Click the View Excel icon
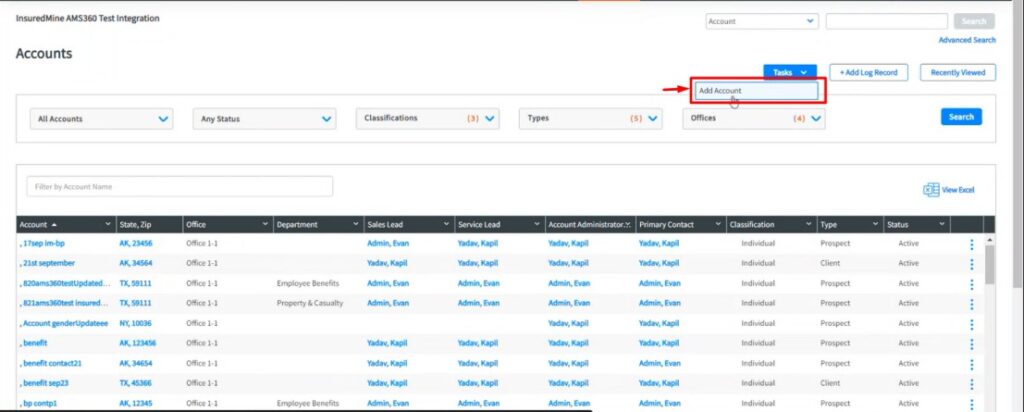The image size is (1024, 412). pos(931,189)
